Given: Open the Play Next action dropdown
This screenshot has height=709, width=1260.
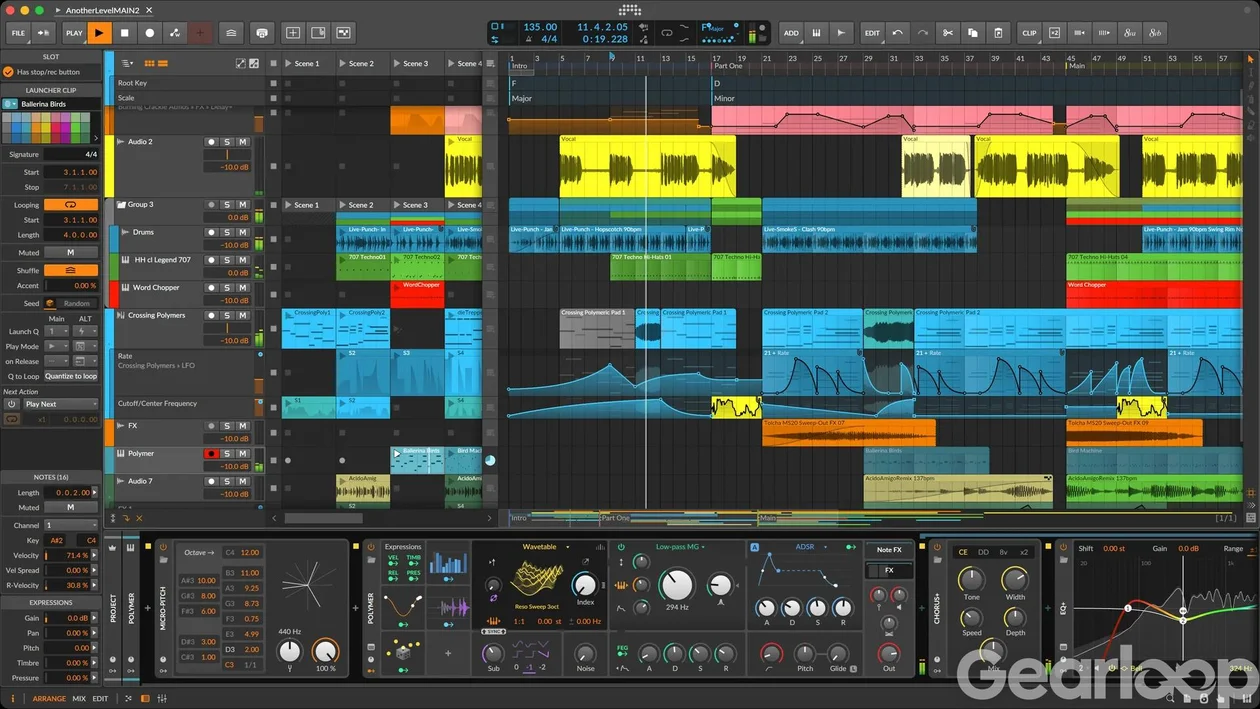Looking at the screenshot, I should (x=60, y=404).
